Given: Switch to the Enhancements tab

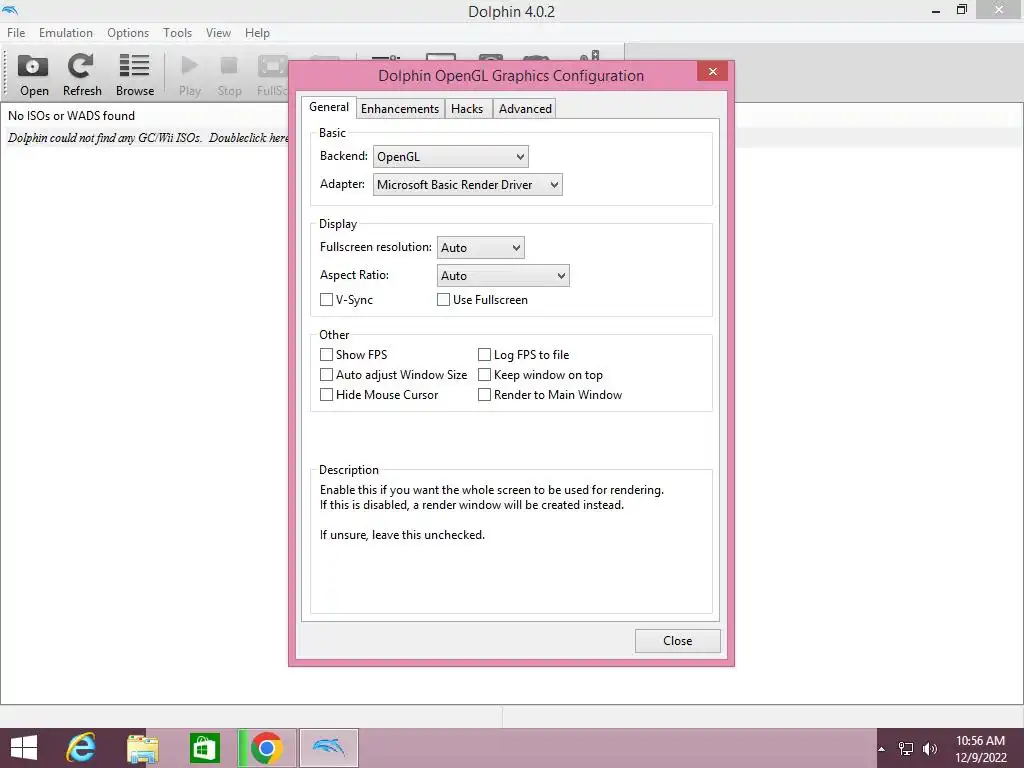Looking at the screenshot, I should pyautogui.click(x=400, y=108).
